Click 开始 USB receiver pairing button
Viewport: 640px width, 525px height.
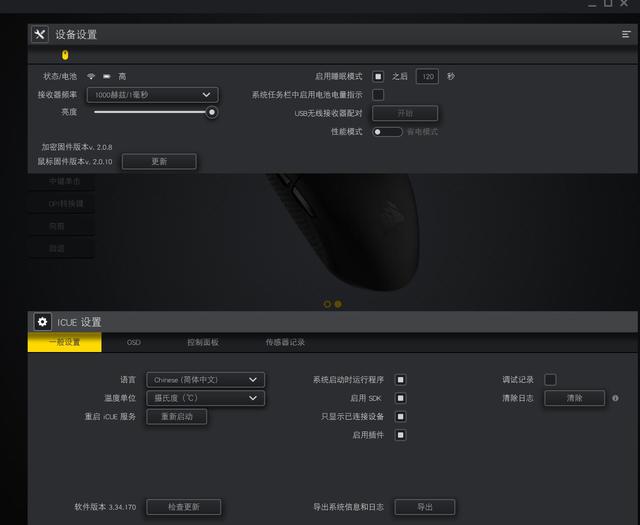point(405,113)
